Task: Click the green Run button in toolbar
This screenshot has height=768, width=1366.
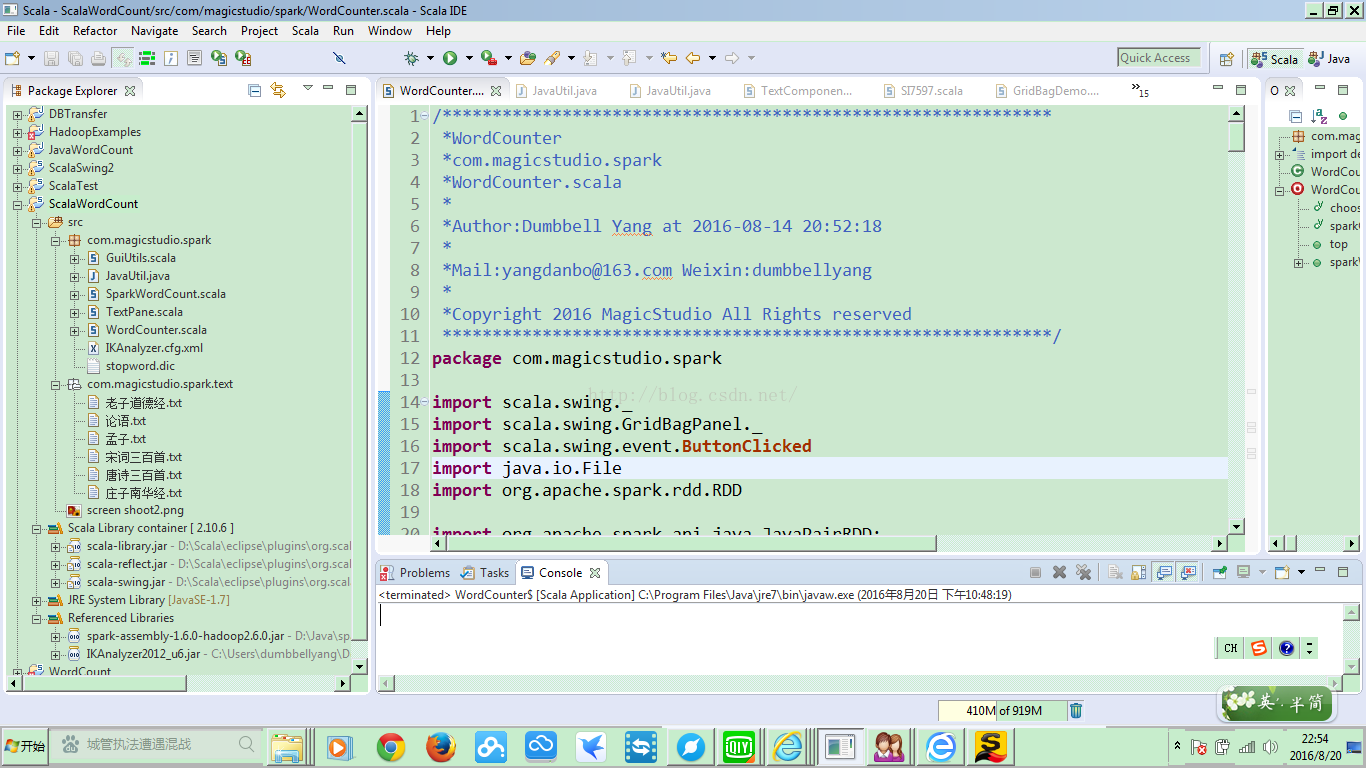Action: click(x=450, y=58)
